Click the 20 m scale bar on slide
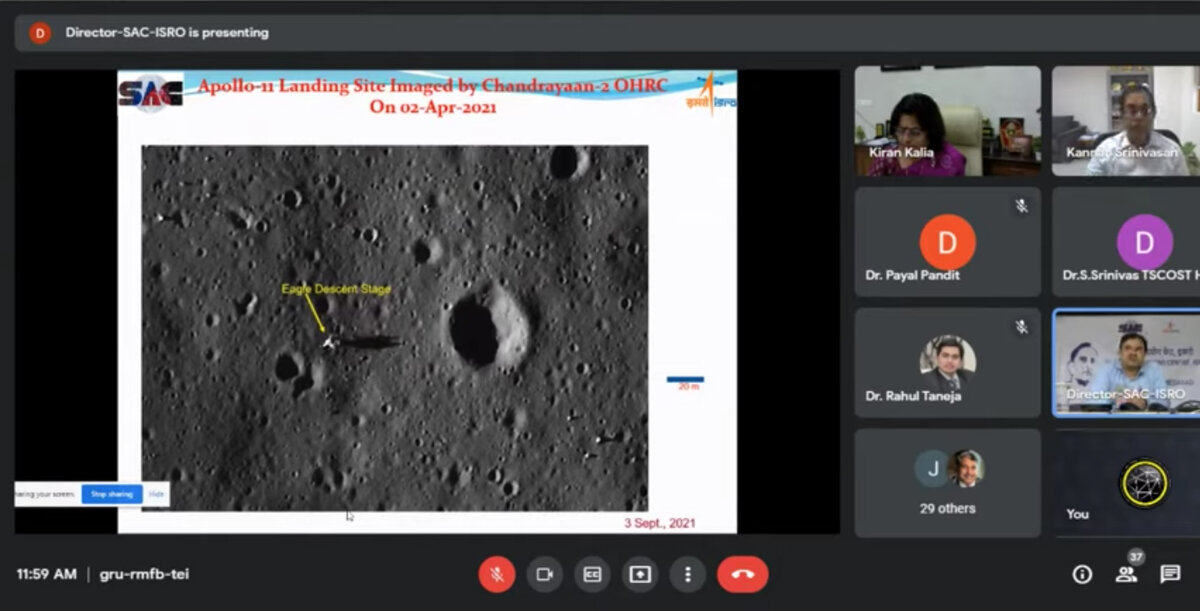Image resolution: width=1200 pixels, height=611 pixels. 685,382
